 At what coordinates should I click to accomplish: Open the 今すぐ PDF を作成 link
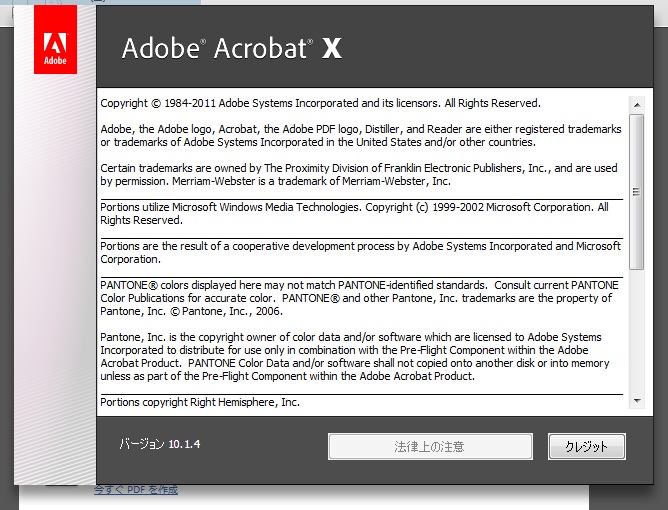pyautogui.click(x=136, y=490)
